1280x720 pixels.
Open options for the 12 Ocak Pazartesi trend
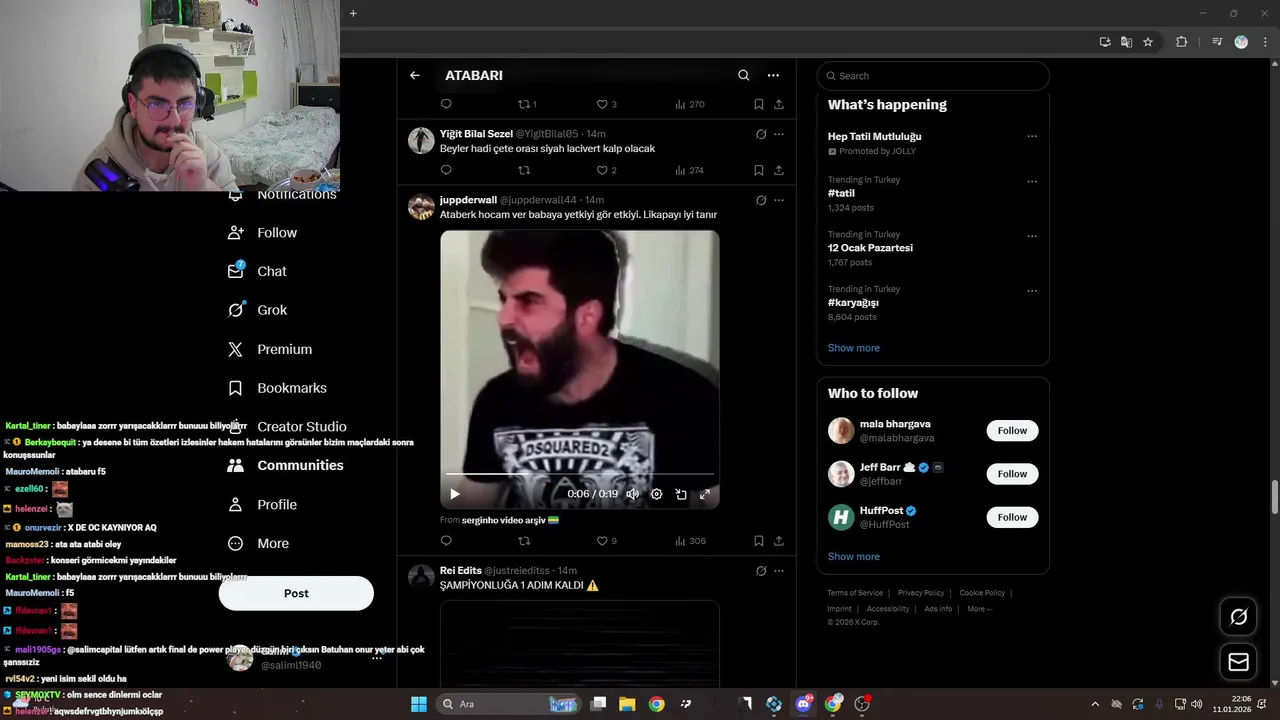[1032, 237]
